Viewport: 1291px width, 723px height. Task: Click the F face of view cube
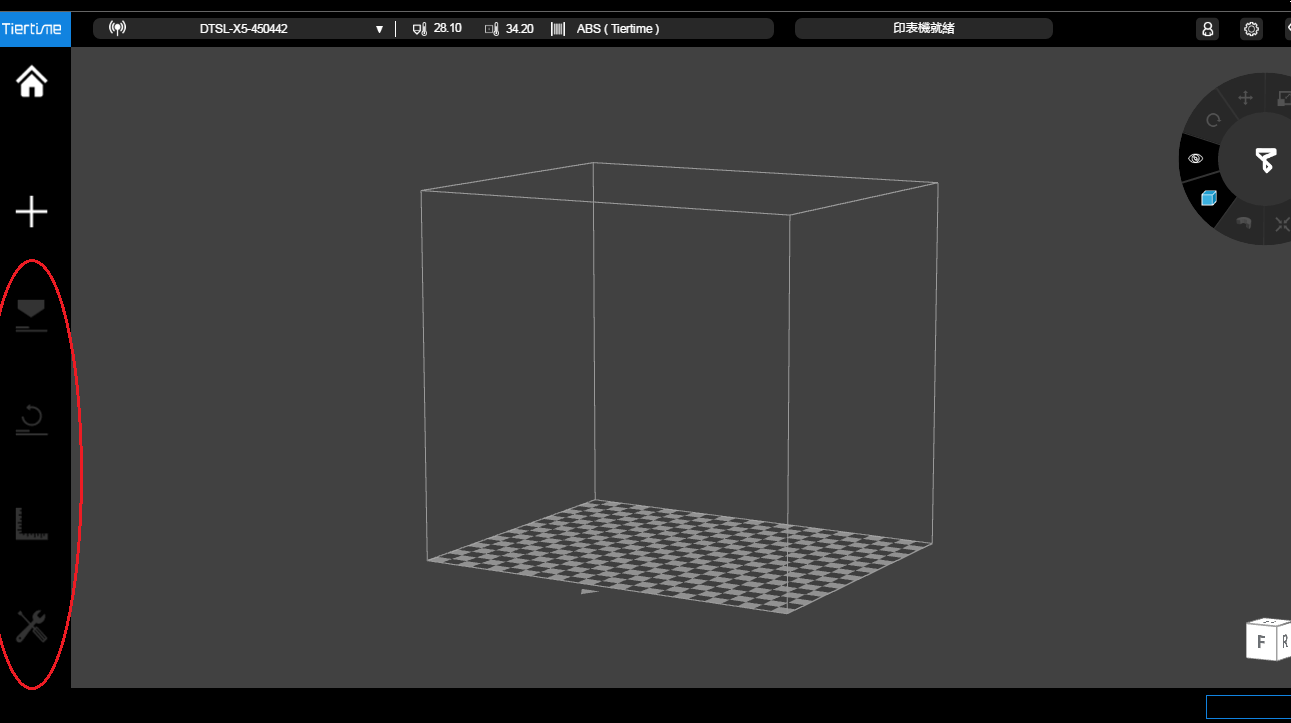click(x=1261, y=642)
